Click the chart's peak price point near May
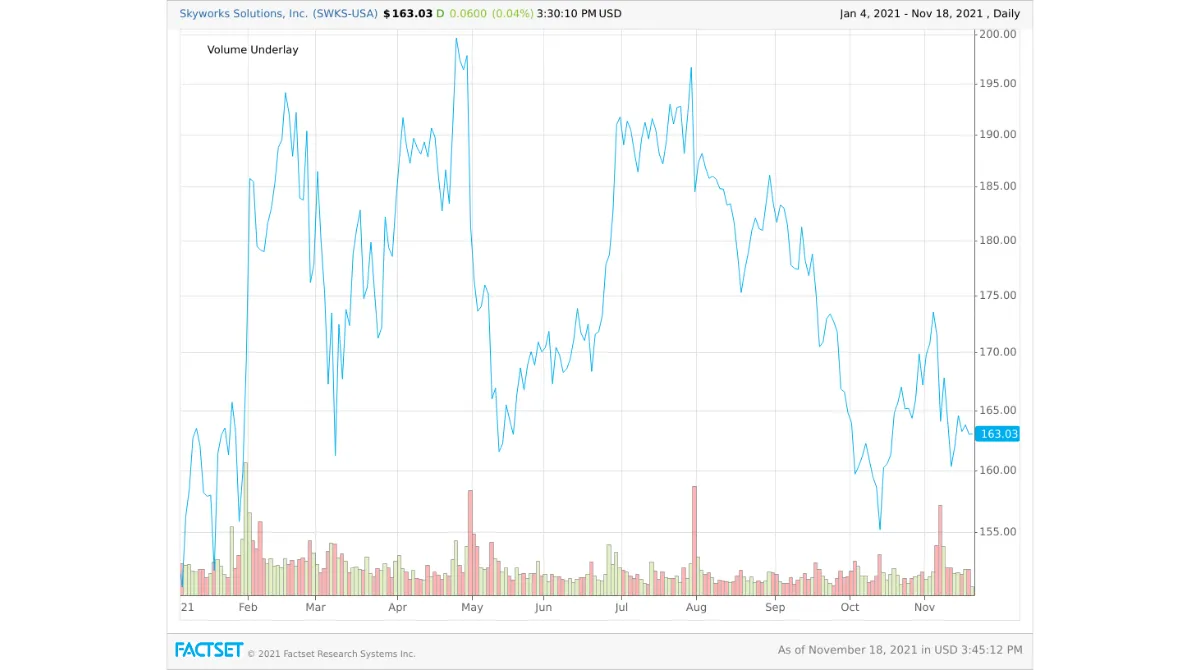The height and width of the screenshot is (670, 1200). [458, 38]
